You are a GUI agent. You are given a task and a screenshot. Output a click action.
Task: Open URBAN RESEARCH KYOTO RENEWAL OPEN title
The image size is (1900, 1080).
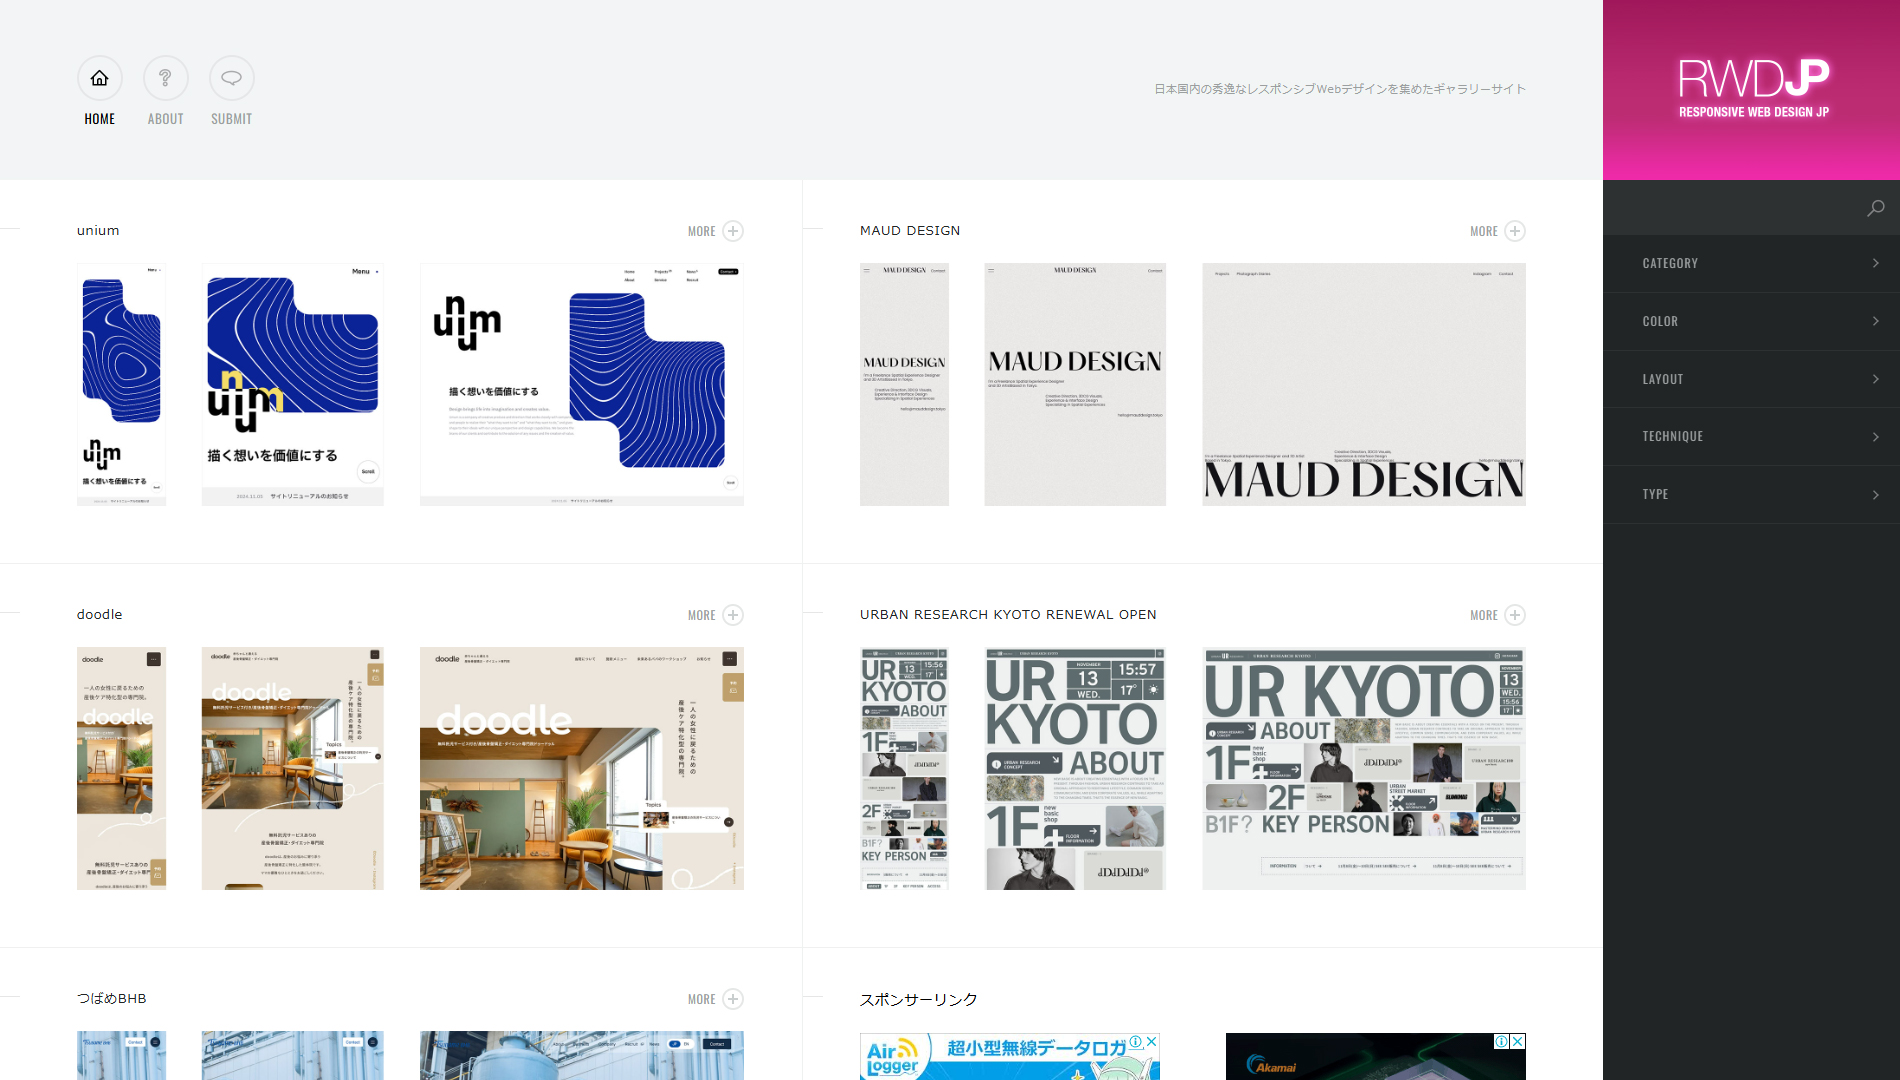pyautogui.click(x=1008, y=615)
